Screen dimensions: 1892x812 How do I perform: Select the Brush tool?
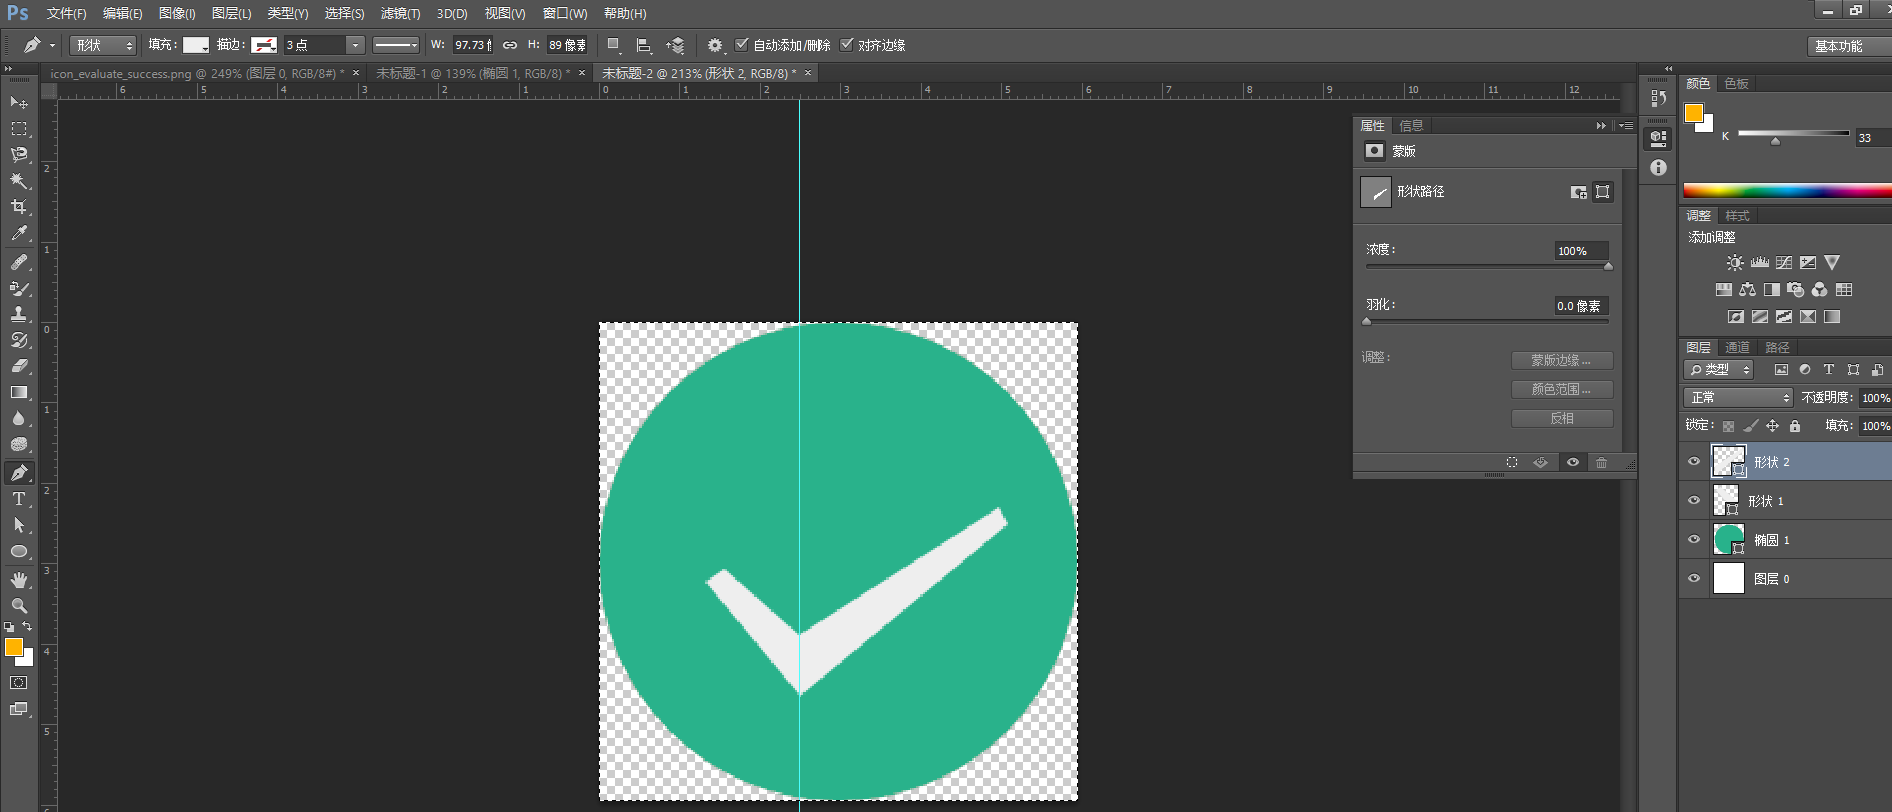click(19, 288)
